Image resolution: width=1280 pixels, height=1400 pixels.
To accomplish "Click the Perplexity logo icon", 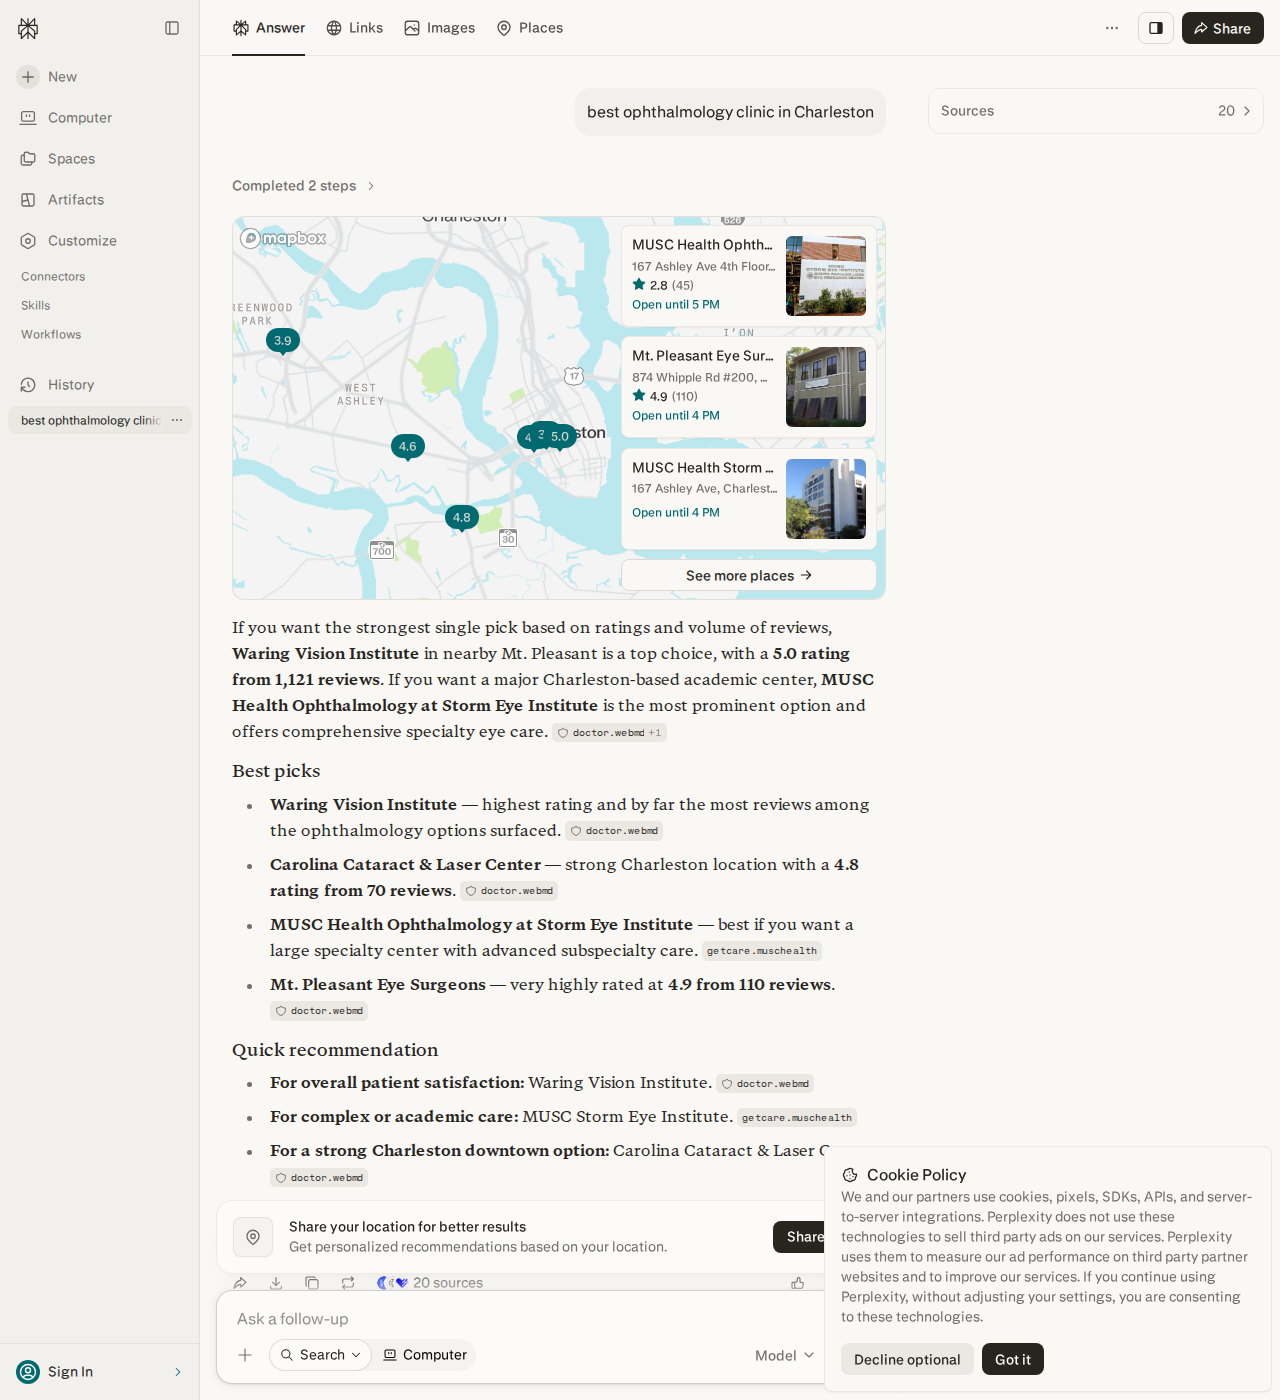I will (x=28, y=28).
